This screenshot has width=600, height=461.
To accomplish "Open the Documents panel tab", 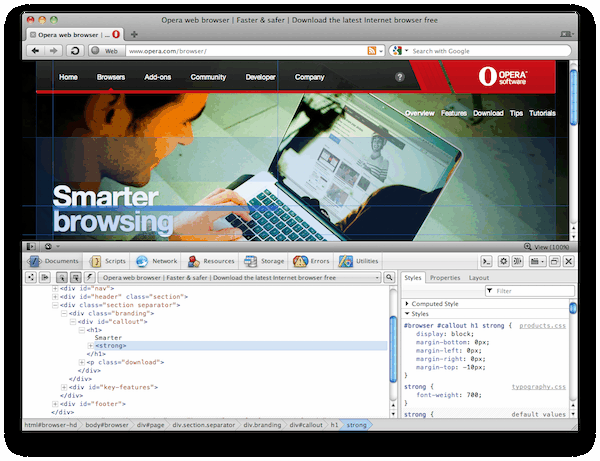I will [x=53, y=261].
